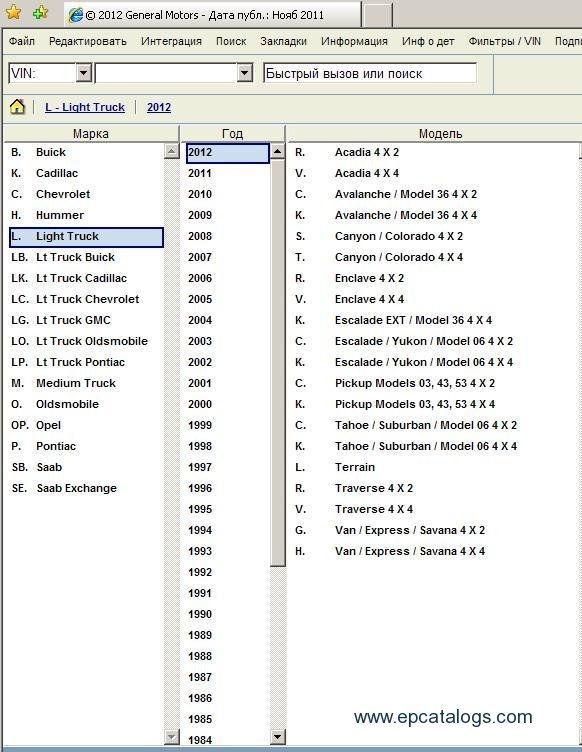Click the Год list scroll-up arrow
This screenshot has width=582, height=752.
278,152
